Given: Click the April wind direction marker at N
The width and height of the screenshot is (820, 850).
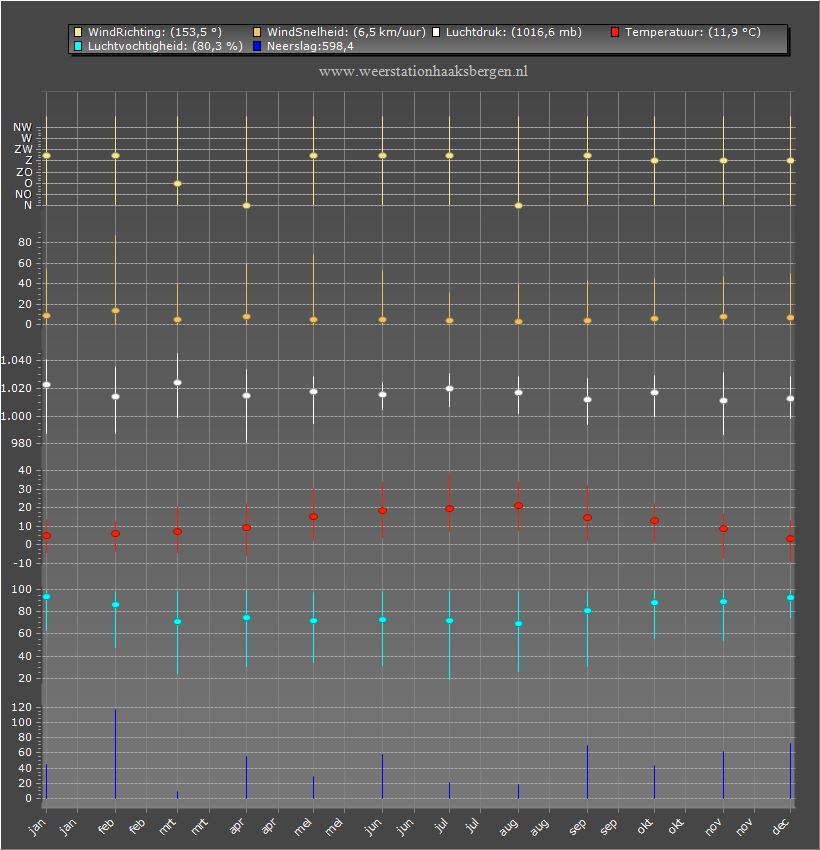Looking at the screenshot, I should pos(247,205).
